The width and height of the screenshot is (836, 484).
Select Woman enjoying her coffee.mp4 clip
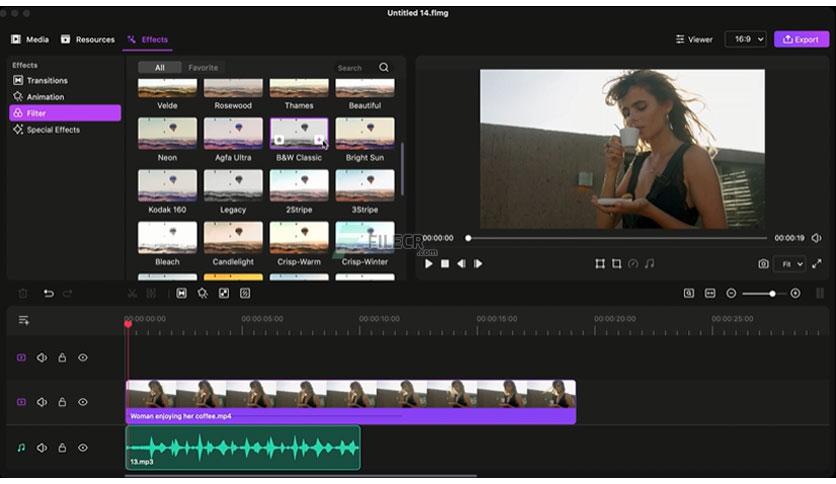(x=351, y=402)
